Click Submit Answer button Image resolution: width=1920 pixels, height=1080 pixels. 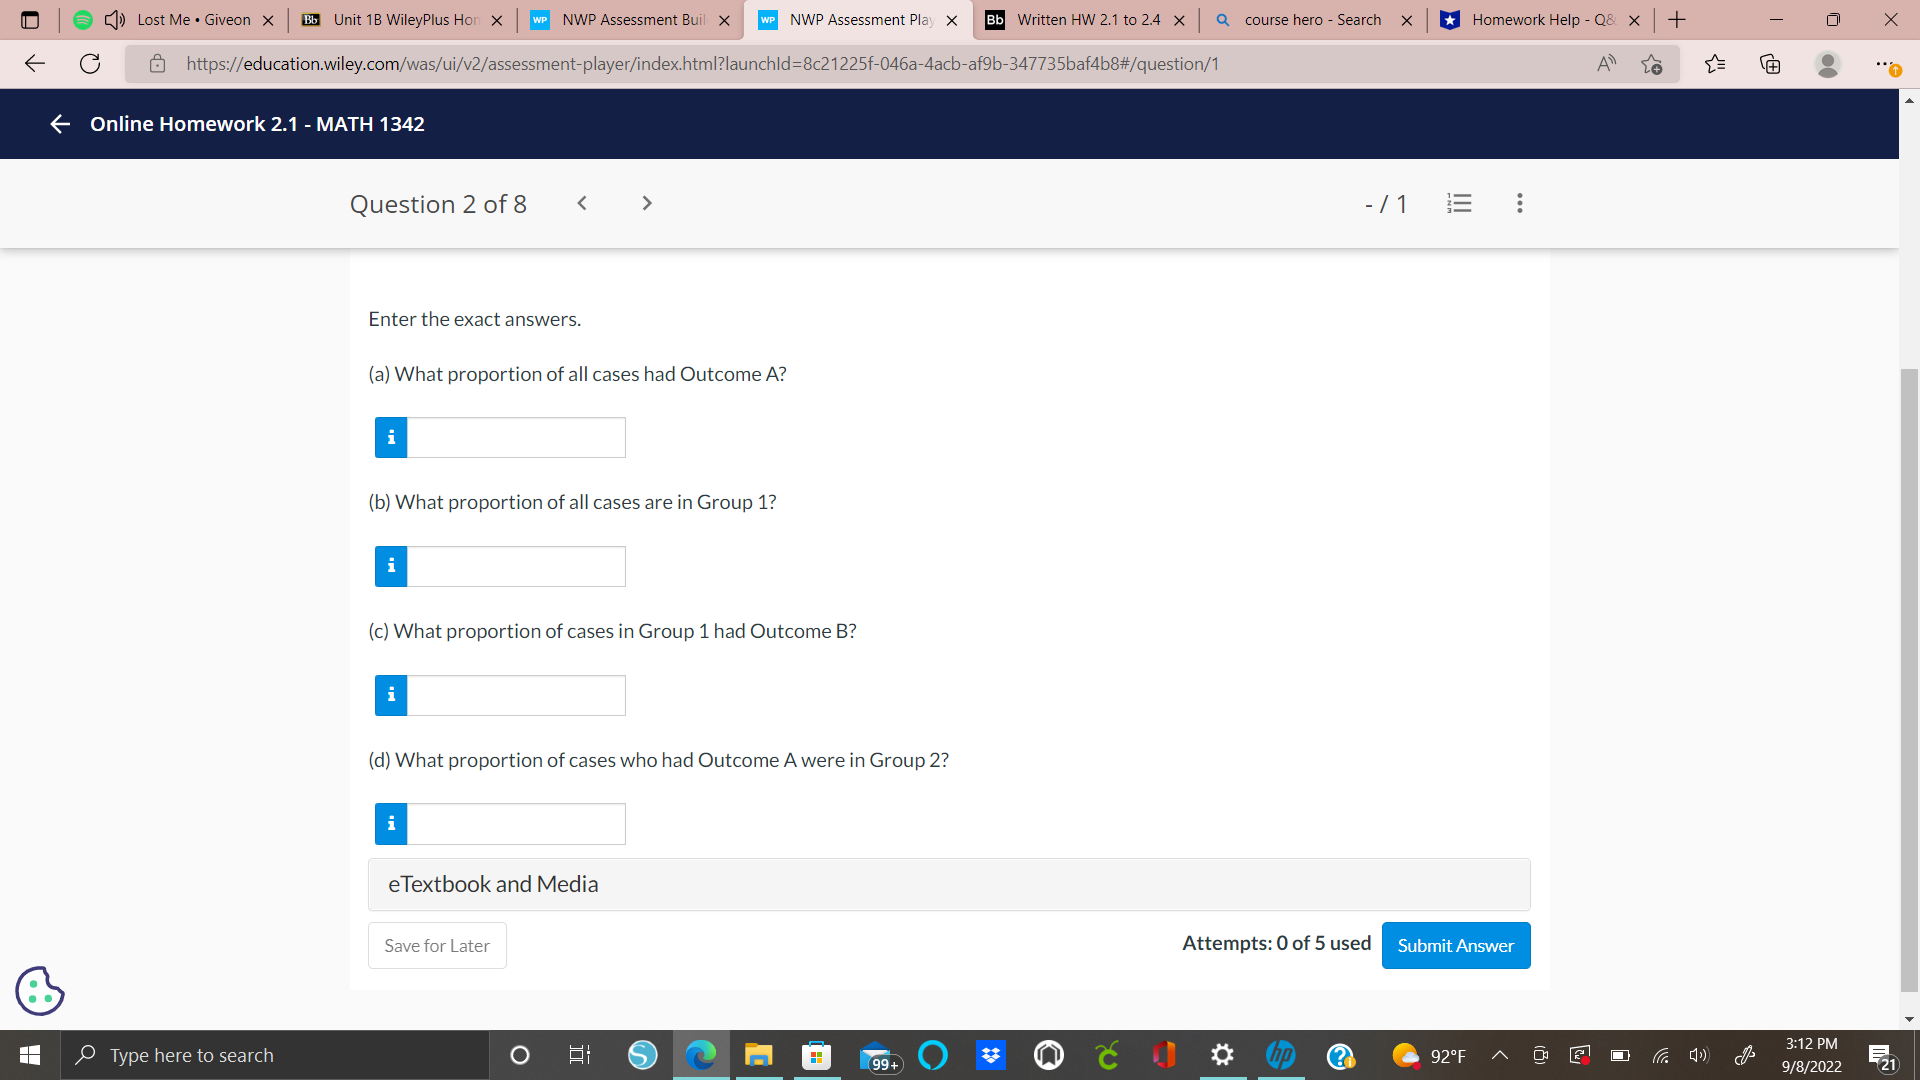point(1455,945)
